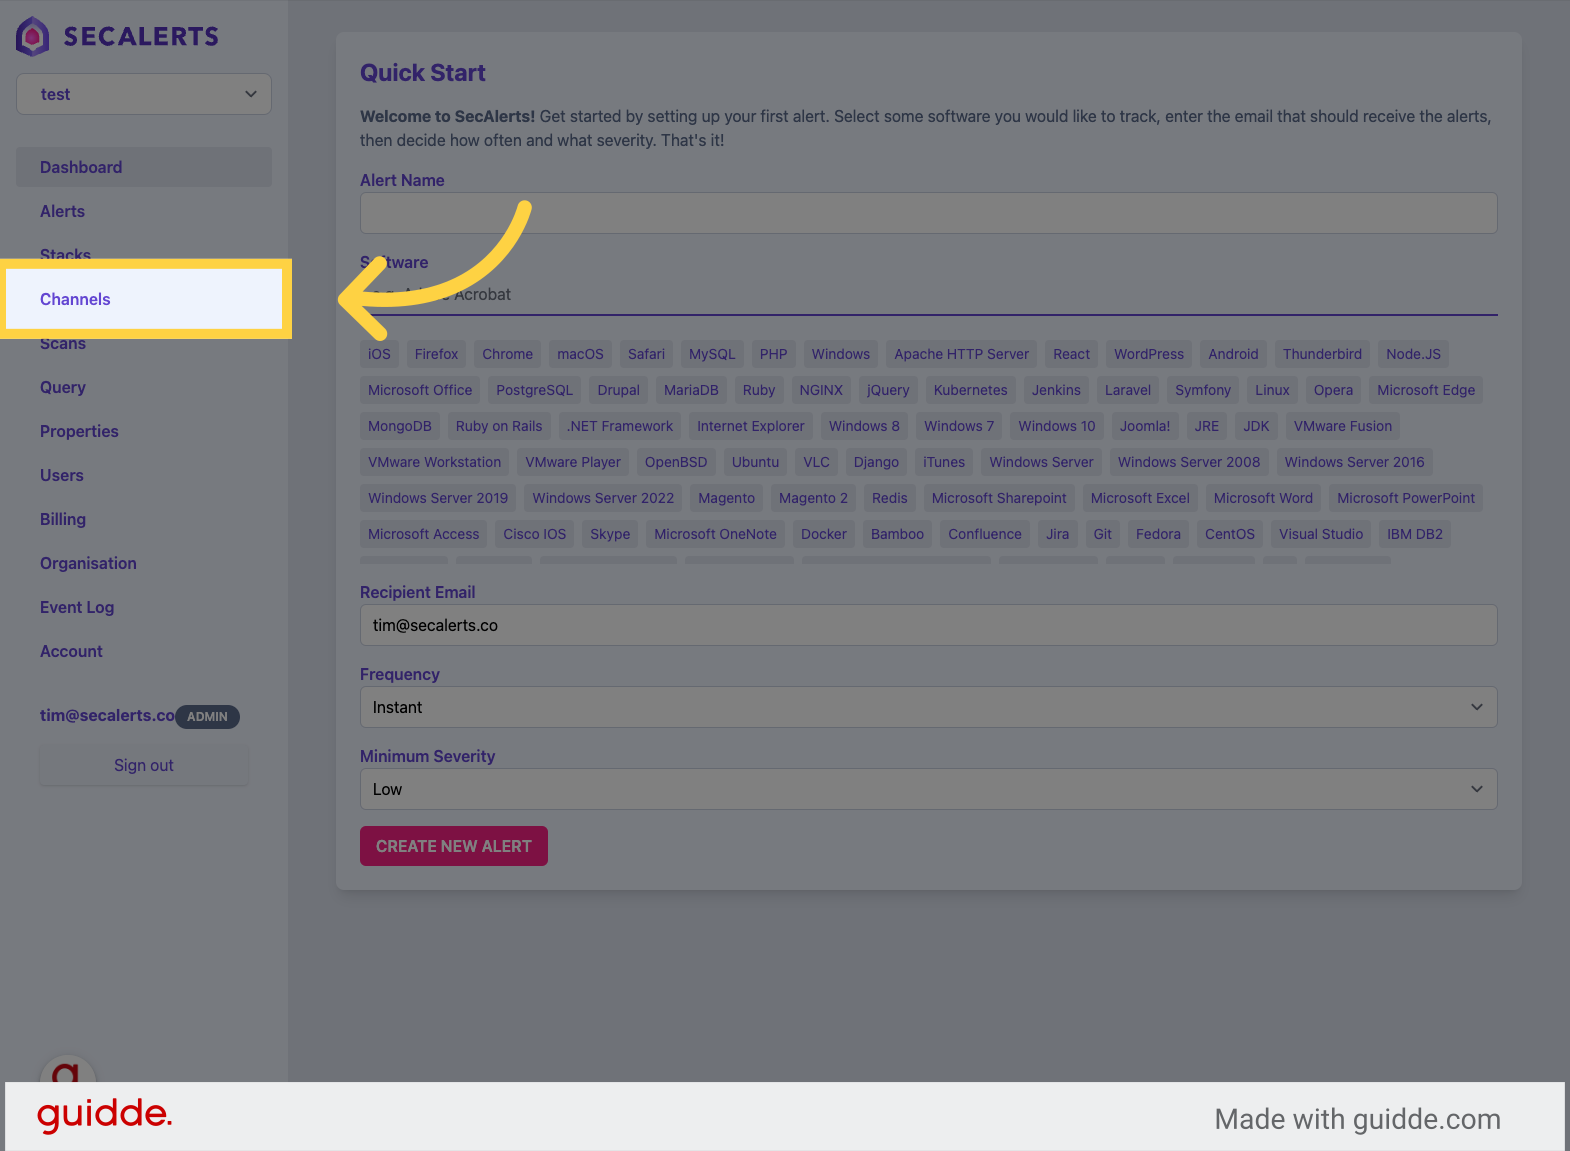Choose the Docker software tag

tap(824, 534)
